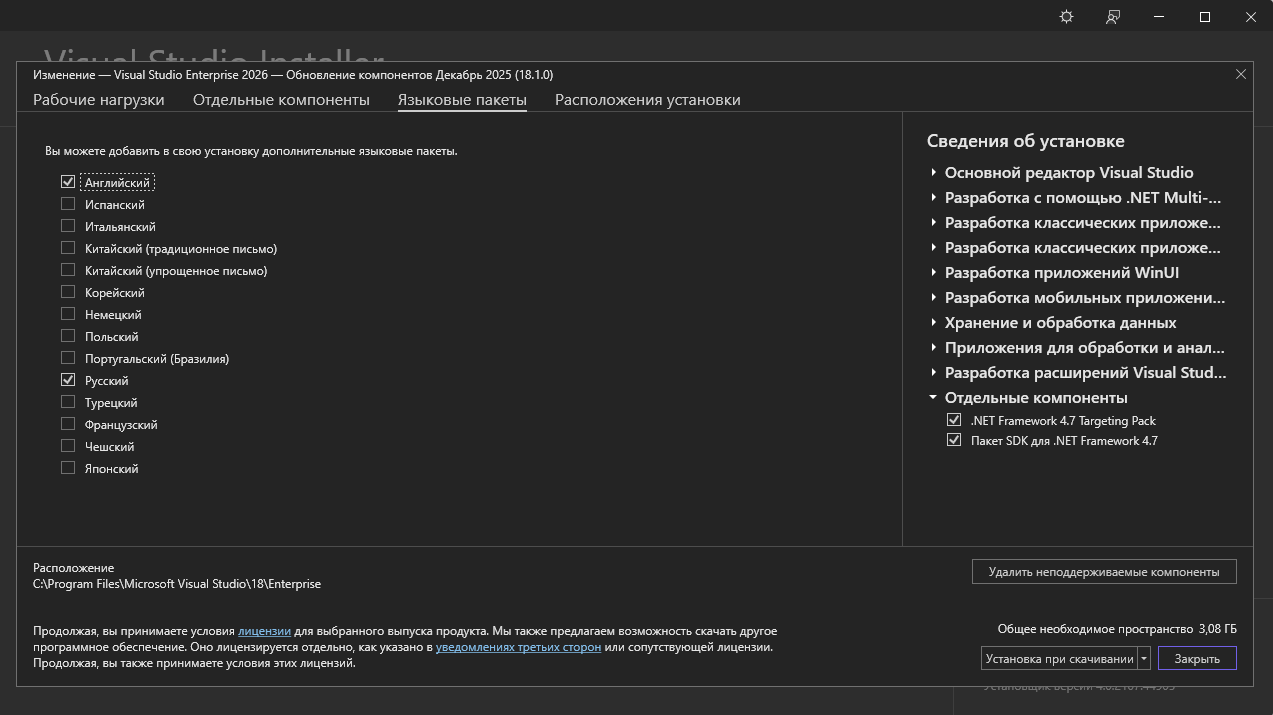The width and height of the screenshot is (1273, 715).
Task: Maximize the Visual Studio Installer window
Action: pyautogui.click(x=1205, y=17)
